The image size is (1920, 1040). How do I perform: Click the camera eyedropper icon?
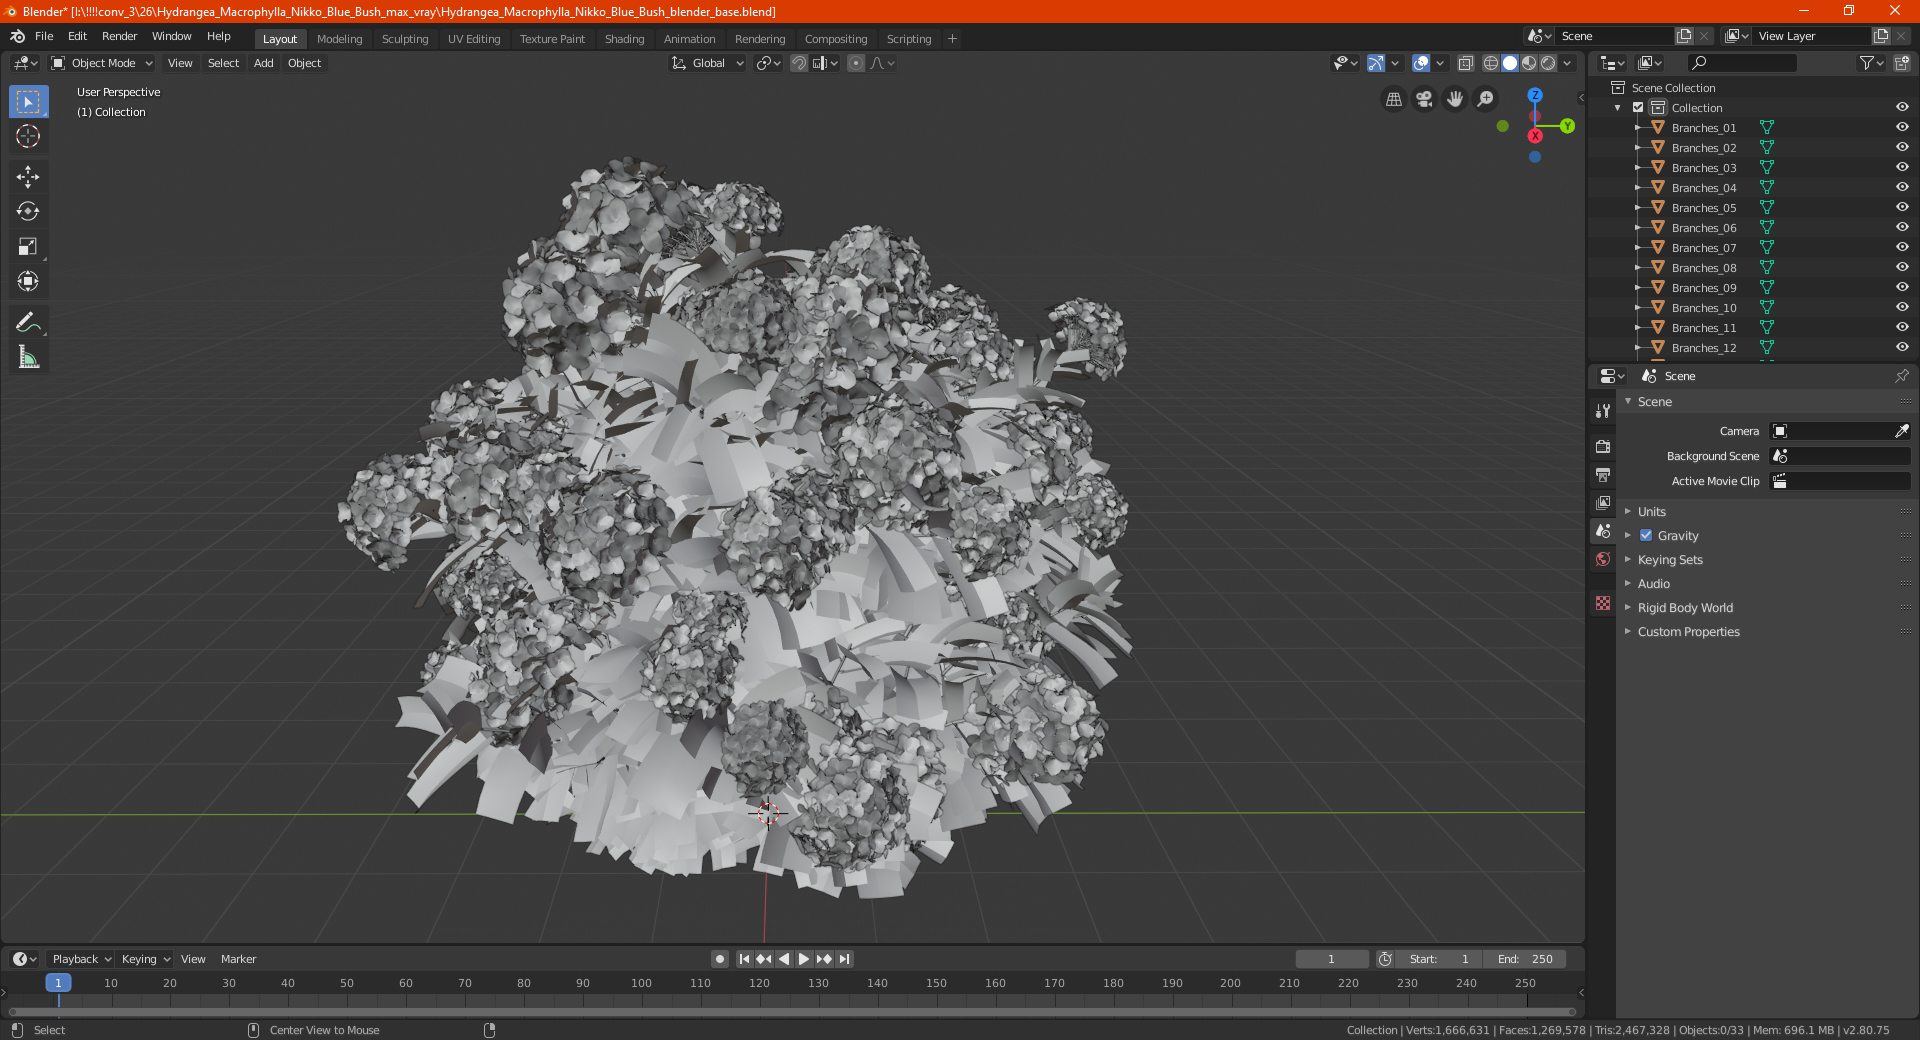(x=1901, y=431)
